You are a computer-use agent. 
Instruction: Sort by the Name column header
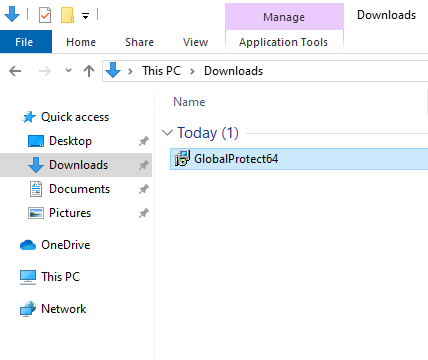coord(189,102)
